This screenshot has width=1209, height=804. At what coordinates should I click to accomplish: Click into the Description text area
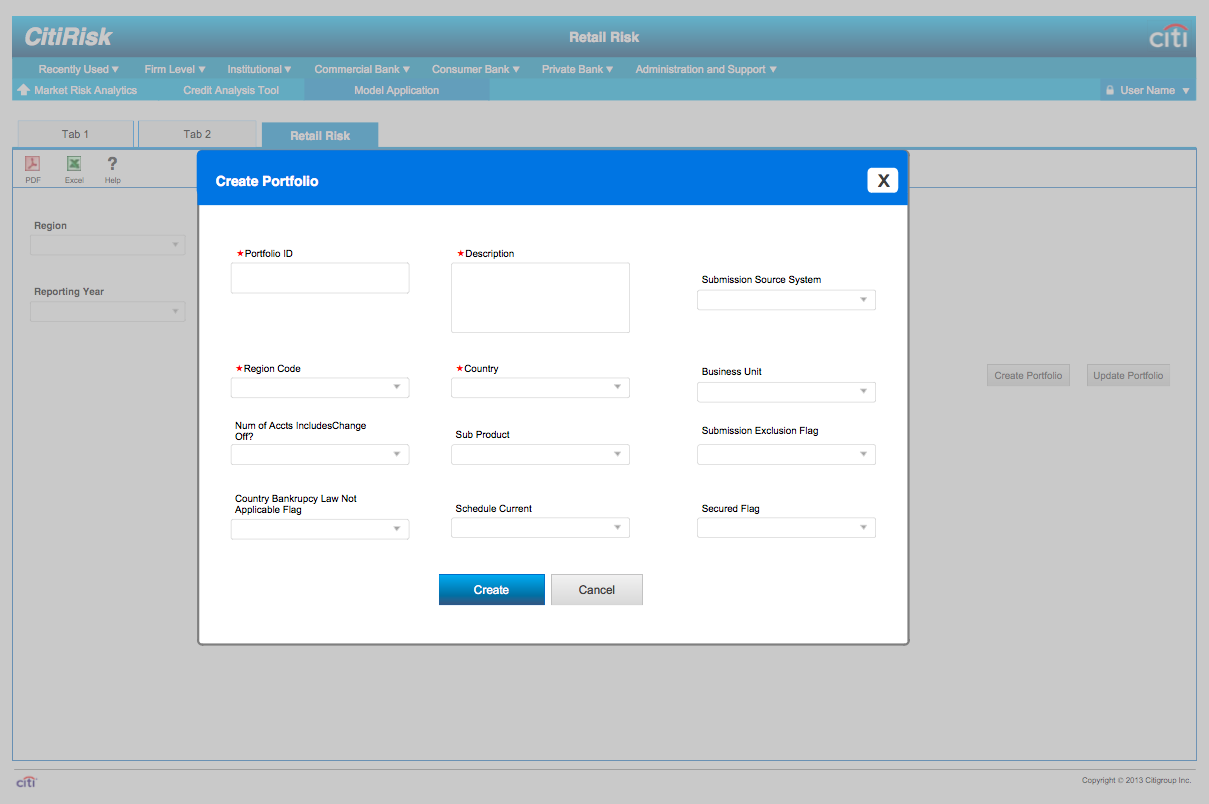coord(540,298)
